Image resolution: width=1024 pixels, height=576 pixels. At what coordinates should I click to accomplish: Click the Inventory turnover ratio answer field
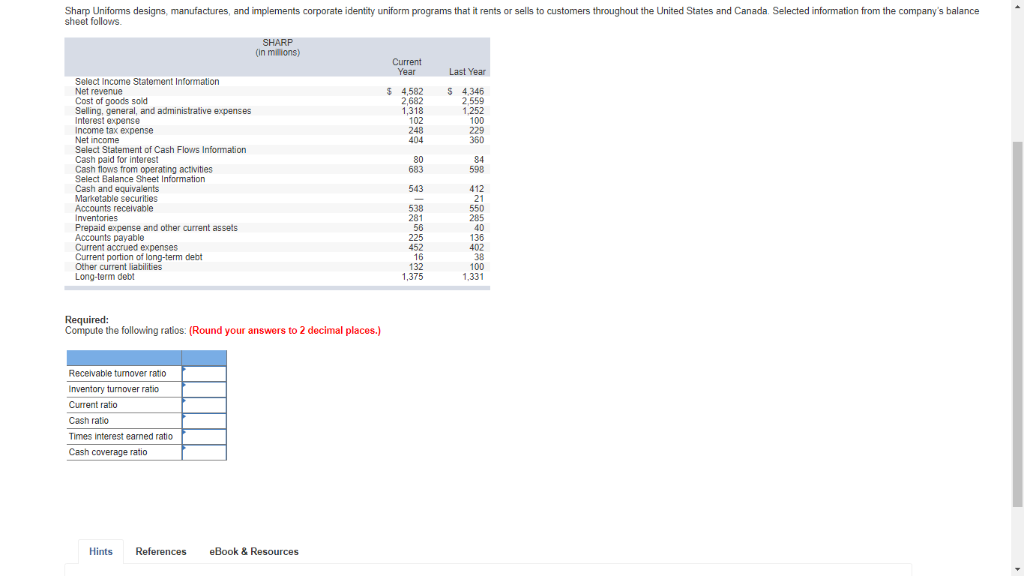click(204, 389)
